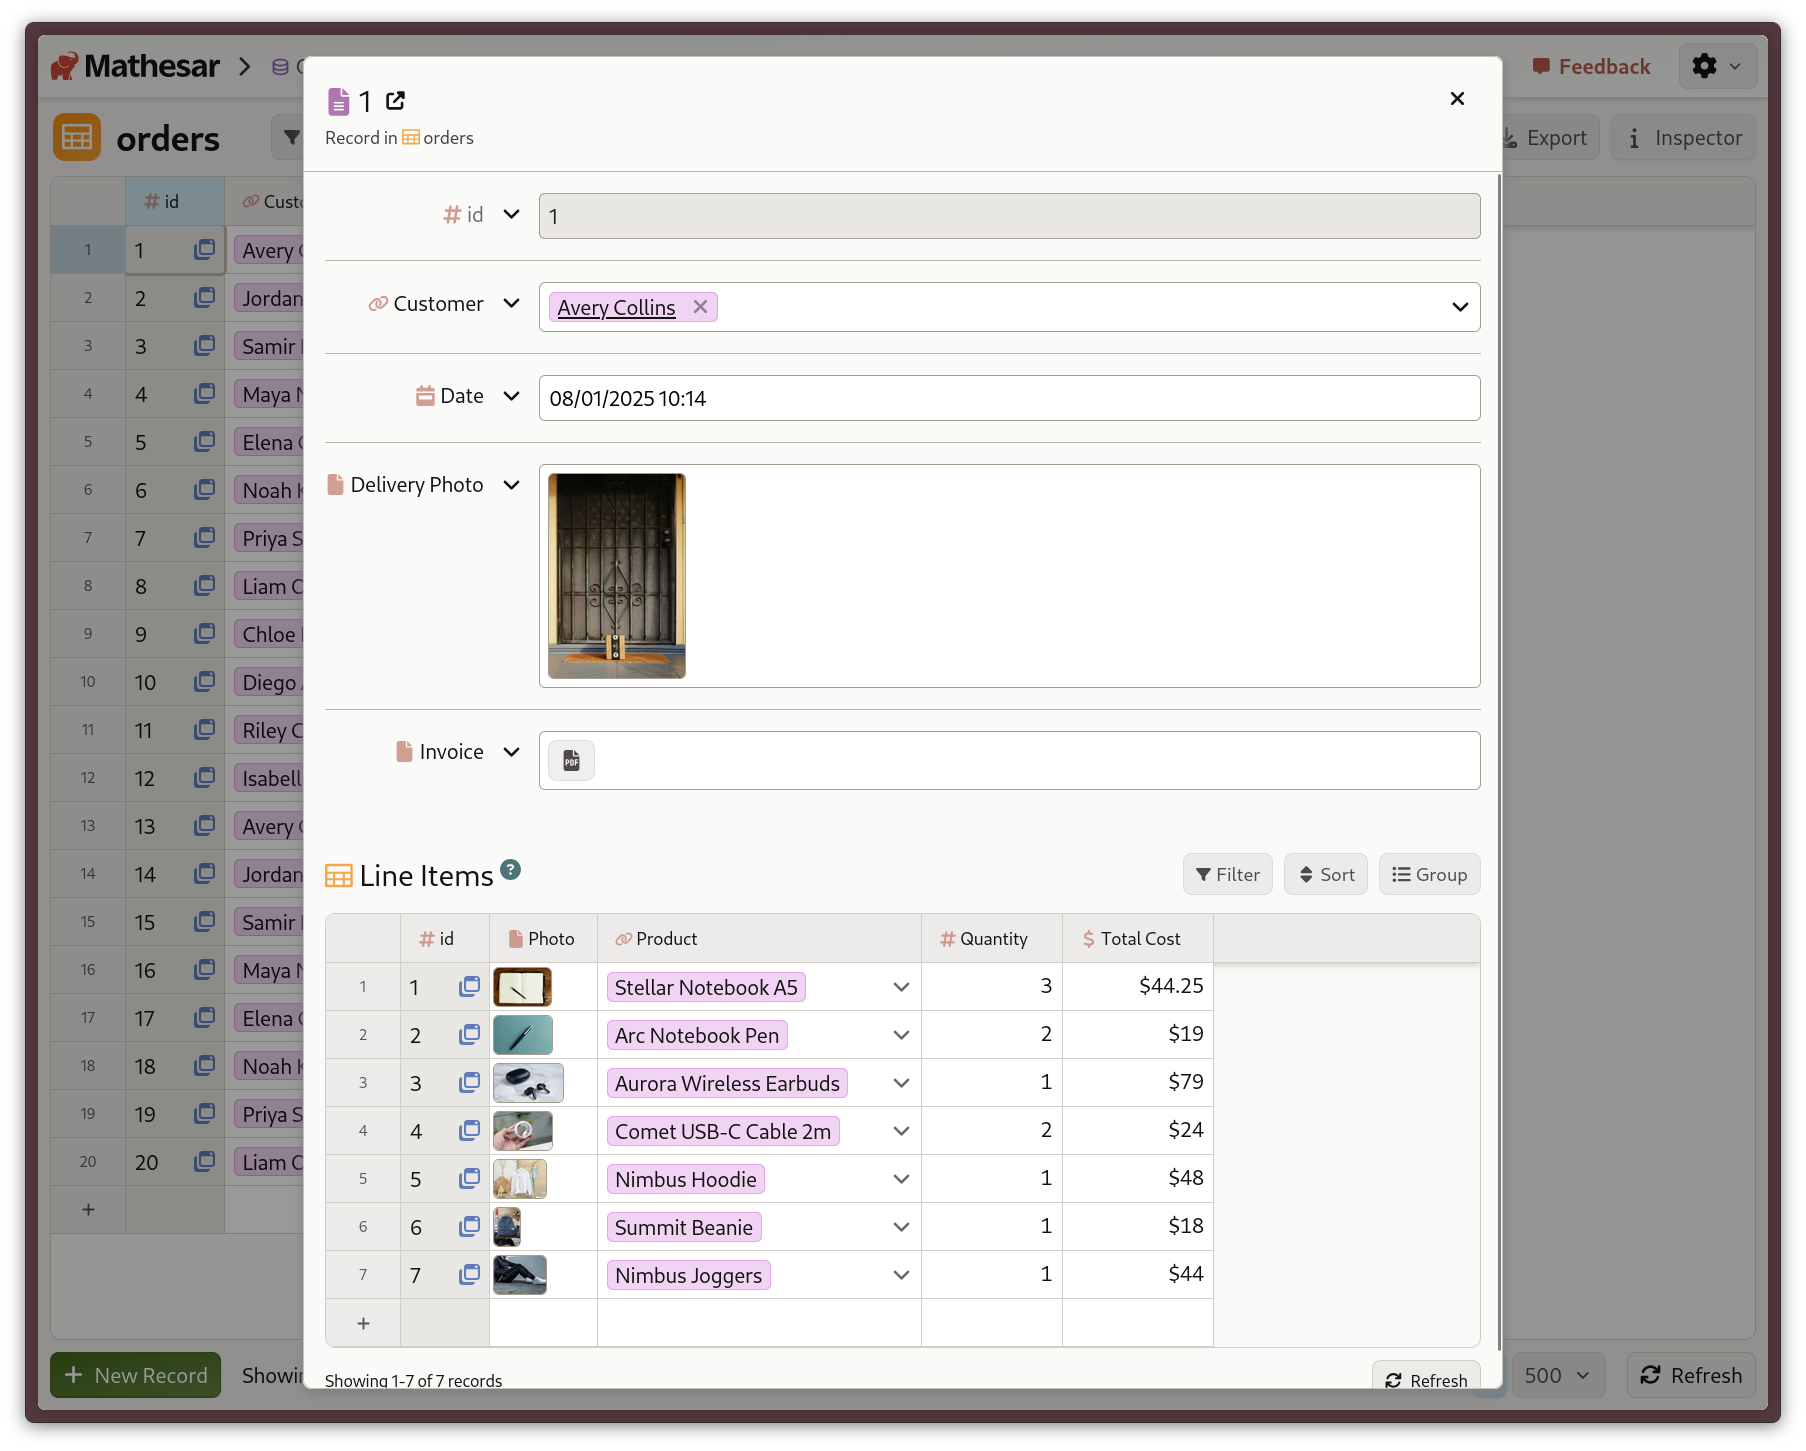The image size is (1806, 1451).
Task: Sort the Line Items table
Action: coord(1325,874)
